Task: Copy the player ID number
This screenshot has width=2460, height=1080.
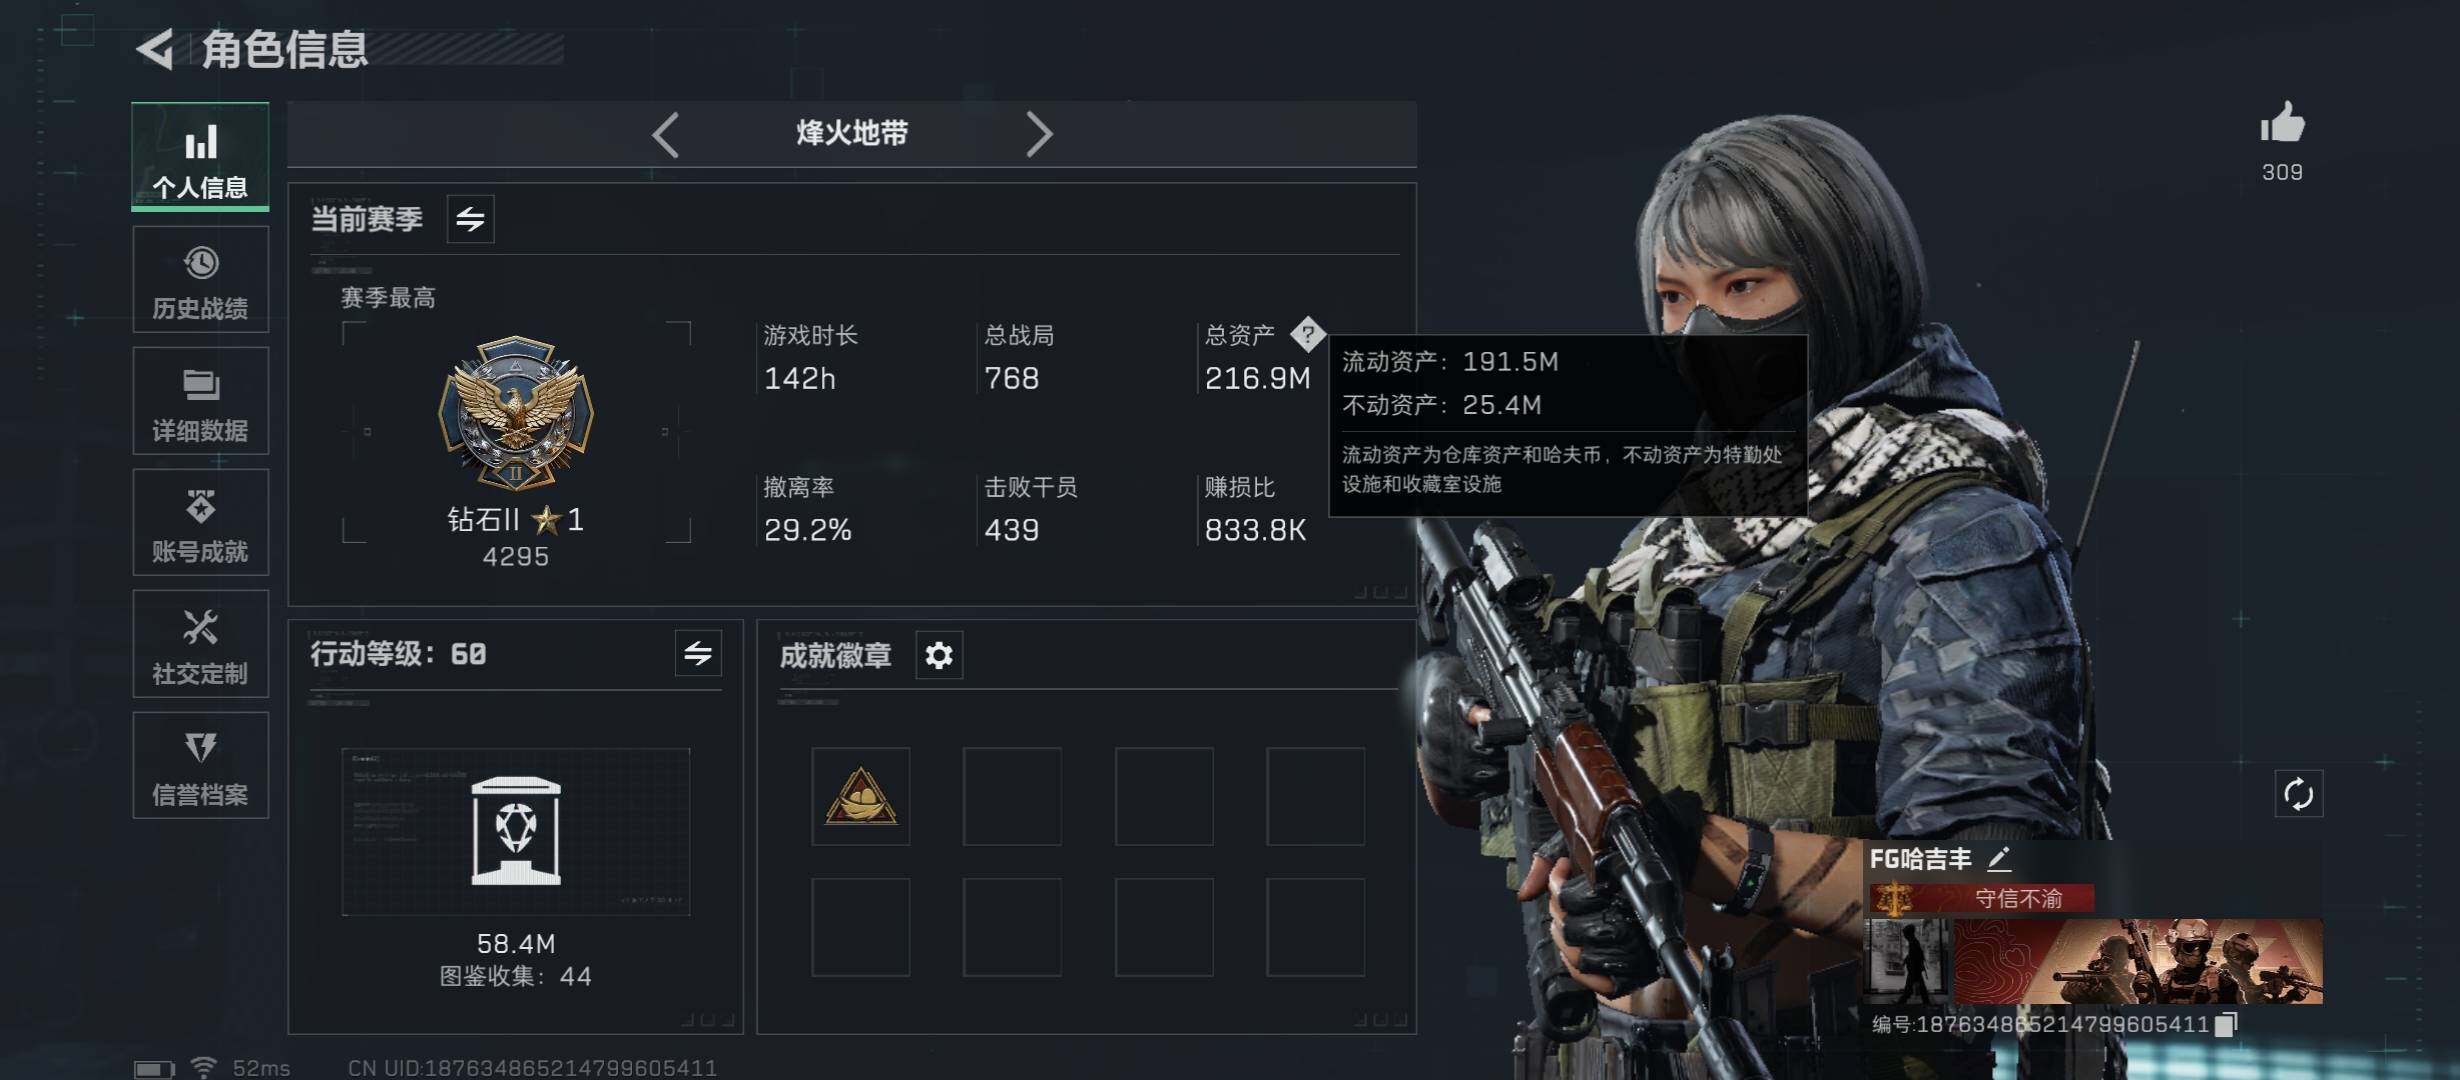Action: (2226, 1024)
